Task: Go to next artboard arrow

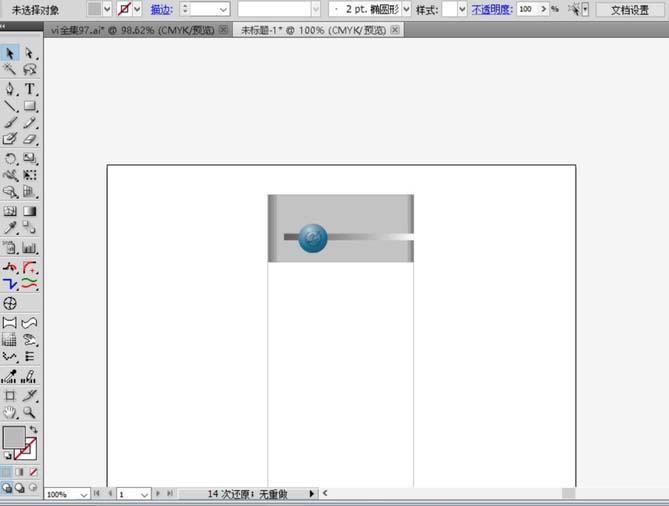Action: 158,494
